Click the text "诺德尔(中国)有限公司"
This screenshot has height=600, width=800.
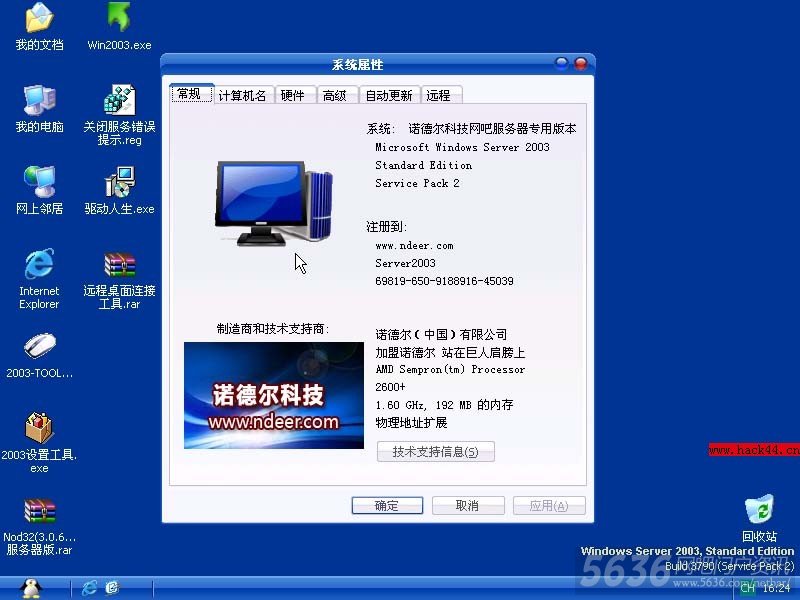pos(441,335)
